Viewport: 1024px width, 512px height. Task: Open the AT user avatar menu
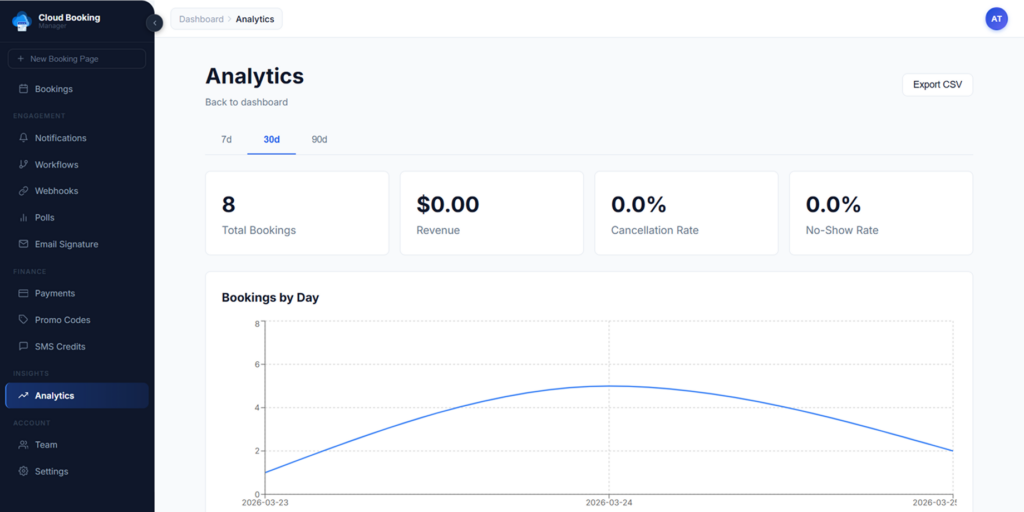(x=996, y=19)
